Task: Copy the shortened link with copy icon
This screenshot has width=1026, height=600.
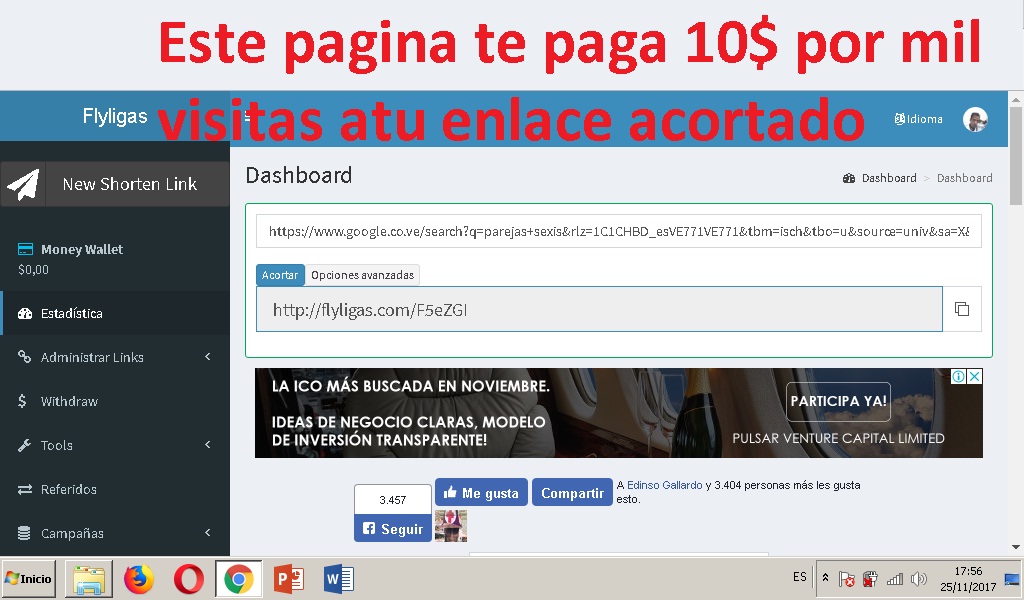Action: coord(962,309)
